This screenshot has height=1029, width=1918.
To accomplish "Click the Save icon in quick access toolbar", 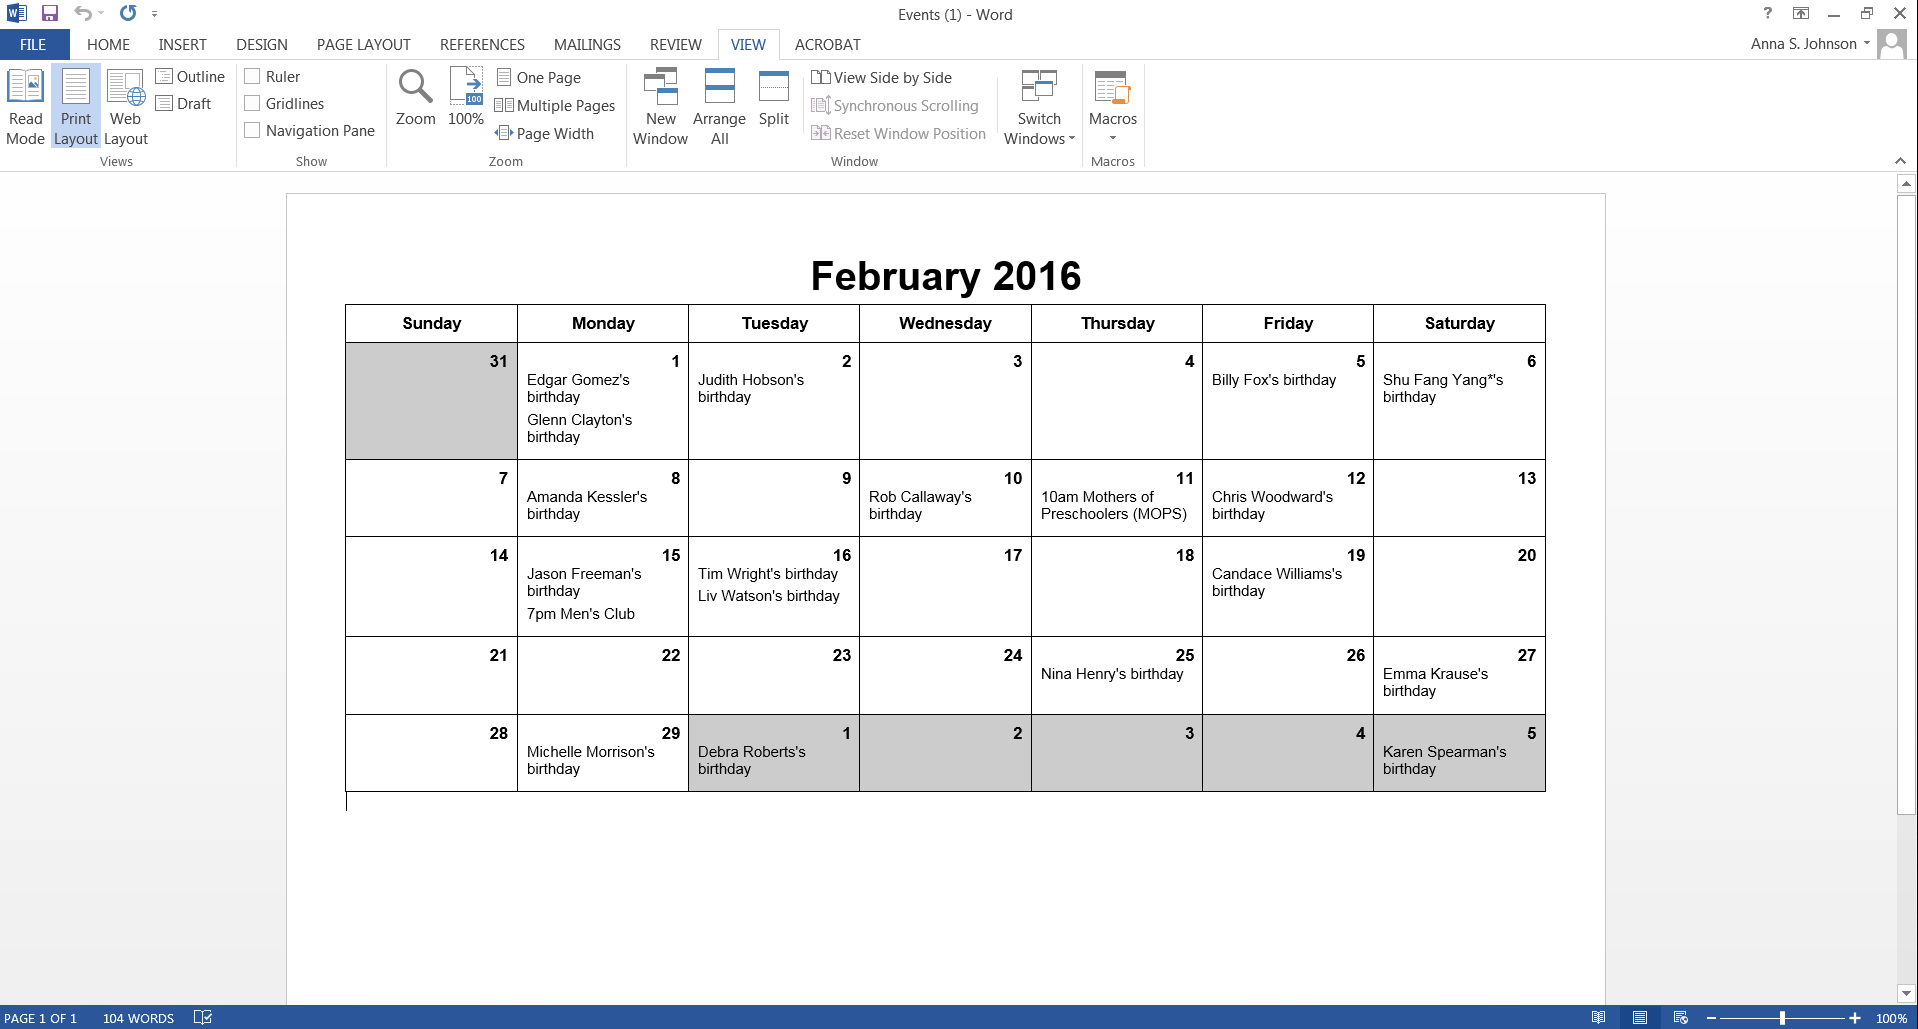I will (x=49, y=14).
